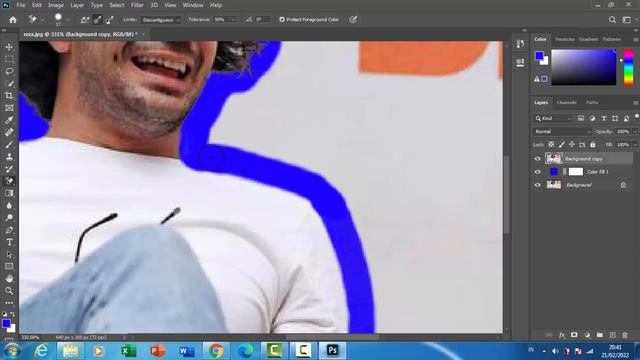Image resolution: width=640 pixels, height=360 pixels.
Task: Select the Path Selection tool
Action: tap(9, 254)
